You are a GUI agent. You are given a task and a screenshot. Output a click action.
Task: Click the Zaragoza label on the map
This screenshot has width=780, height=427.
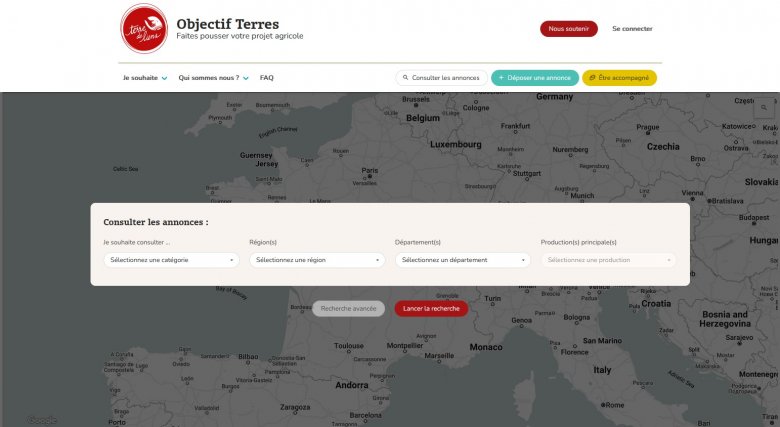click(295, 407)
